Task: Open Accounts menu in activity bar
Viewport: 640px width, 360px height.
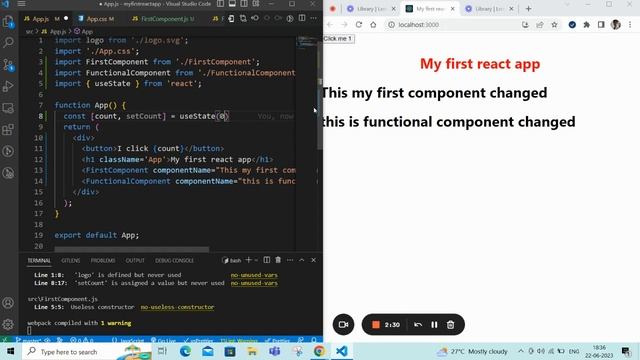Action: coord(8,303)
